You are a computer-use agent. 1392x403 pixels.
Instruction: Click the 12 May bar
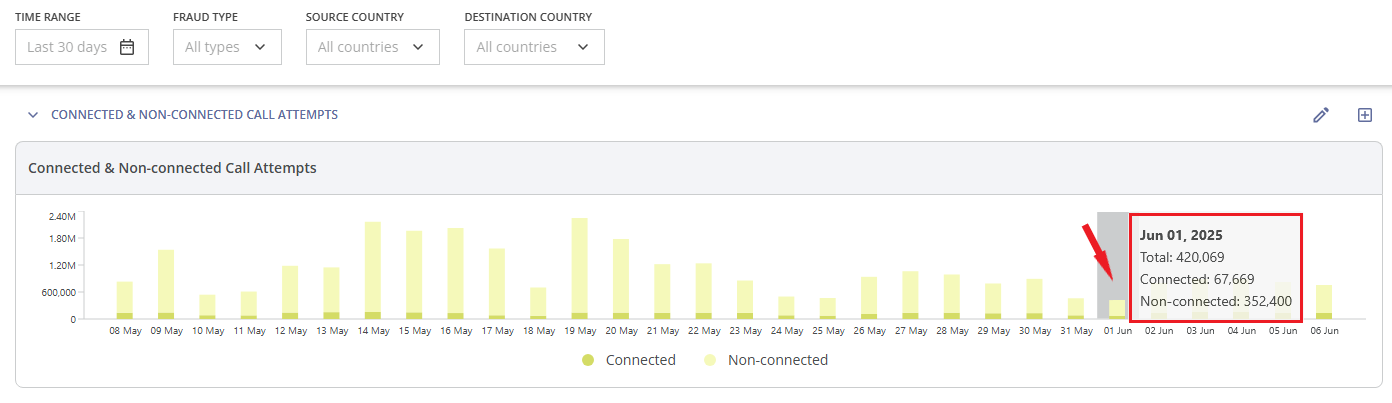click(x=290, y=292)
